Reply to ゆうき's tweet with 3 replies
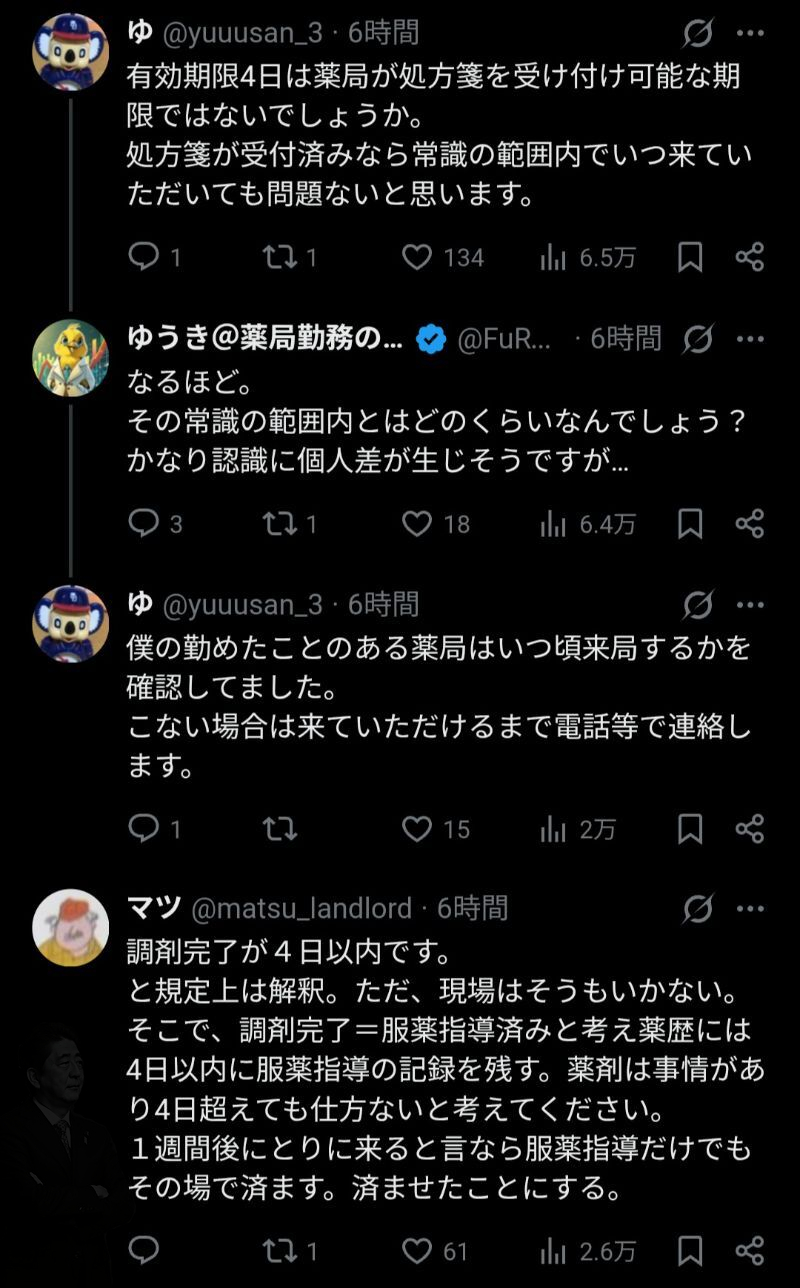Viewport: 800px width, 1288px height. [x=146, y=523]
